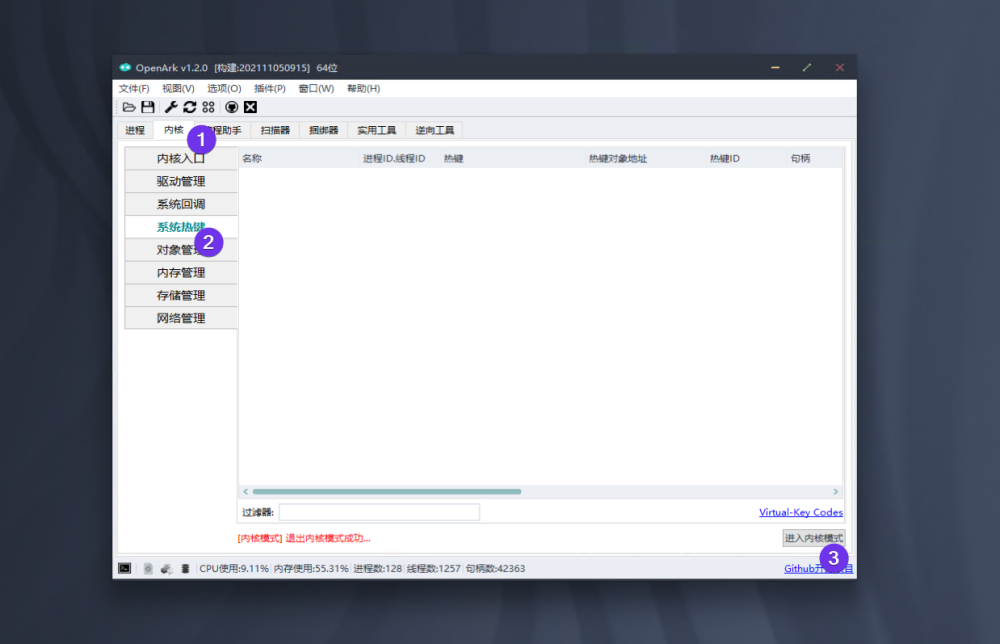Click the scrollbar left arrow
Viewport: 1000px width, 644px height.
coord(246,492)
